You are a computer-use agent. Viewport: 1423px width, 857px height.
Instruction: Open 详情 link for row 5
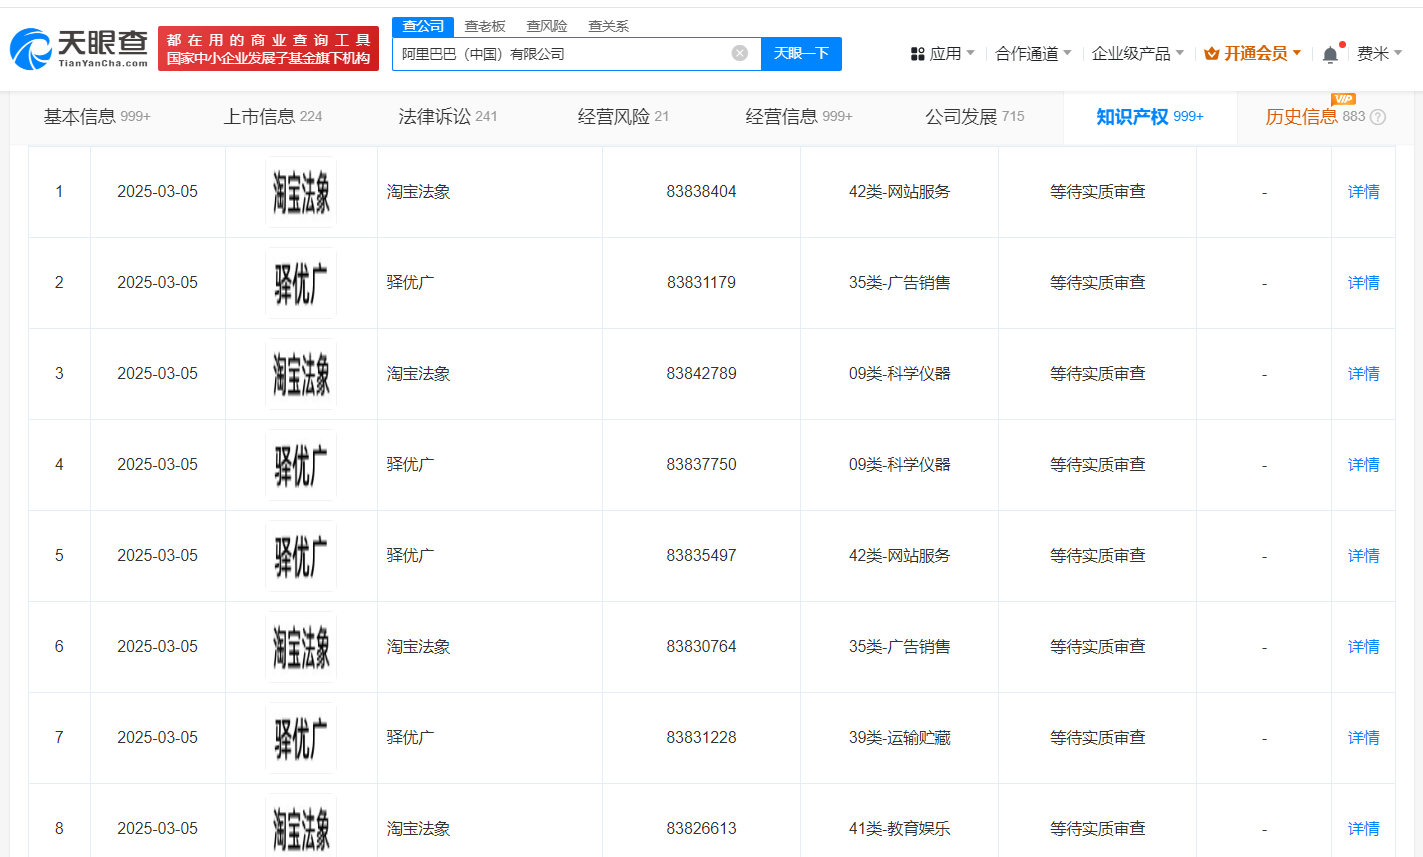(x=1363, y=556)
